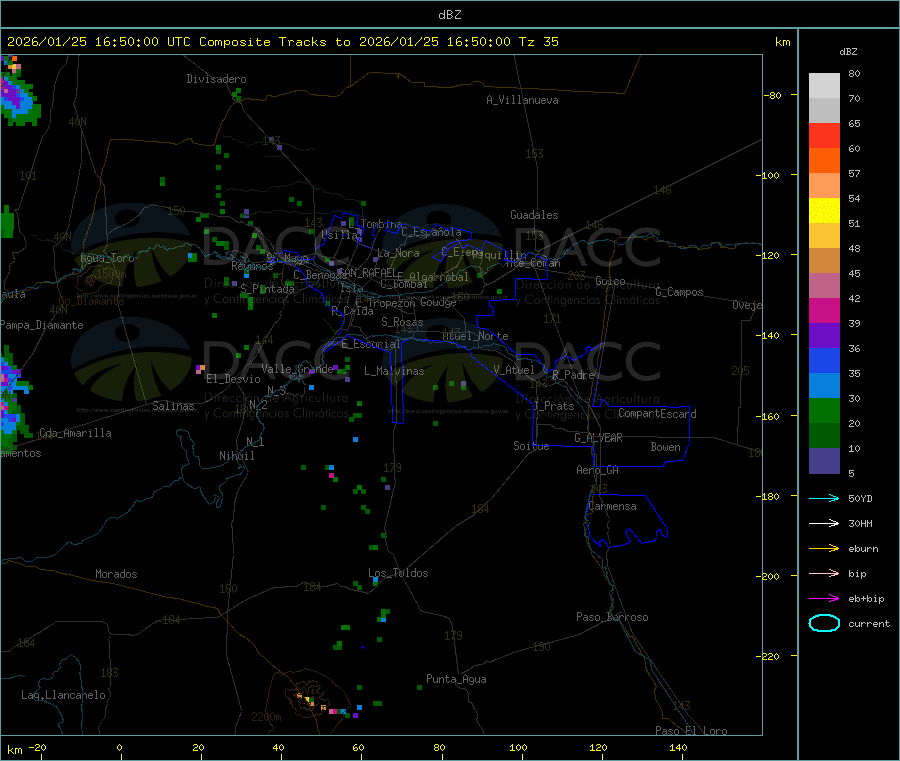Click the Guadales location label
The width and height of the screenshot is (900, 761).
pos(534,215)
